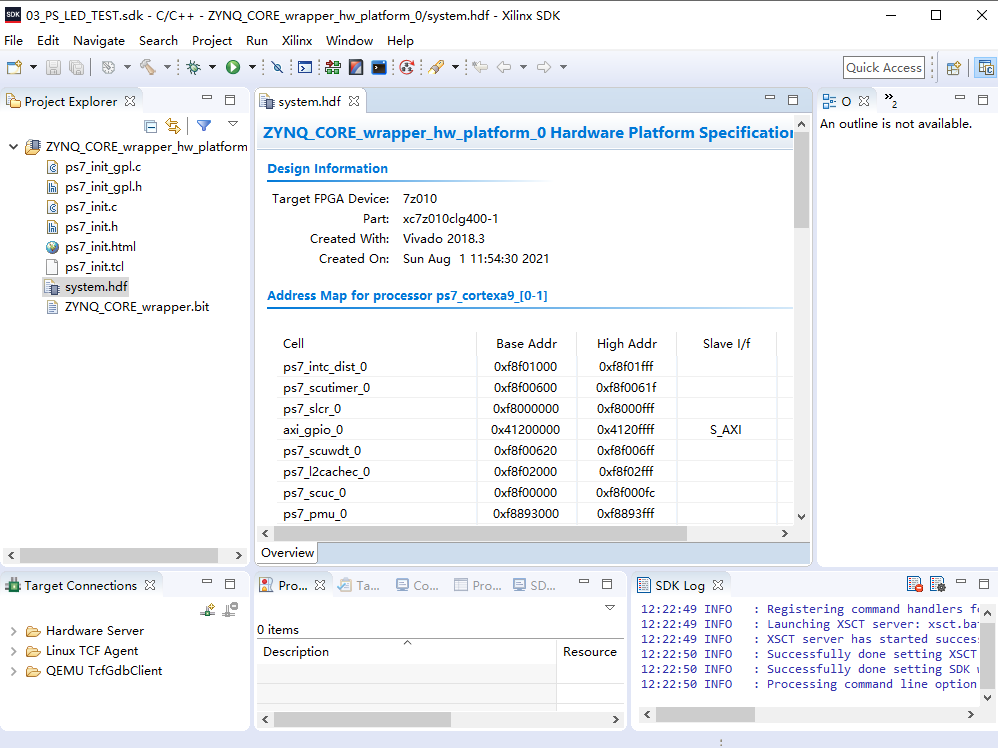Click the Build hammer icon
The image size is (998, 748).
pyautogui.click(x=148, y=67)
